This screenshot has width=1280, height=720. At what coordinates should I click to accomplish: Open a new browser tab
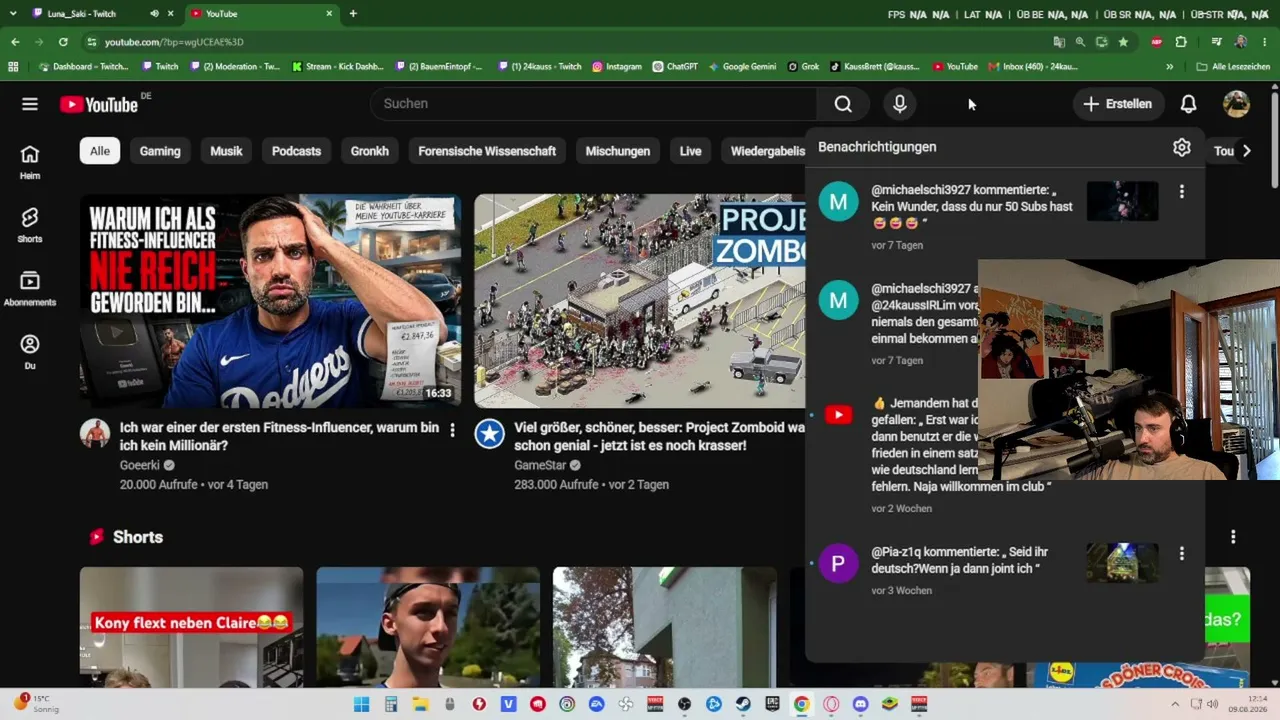[x=353, y=14]
